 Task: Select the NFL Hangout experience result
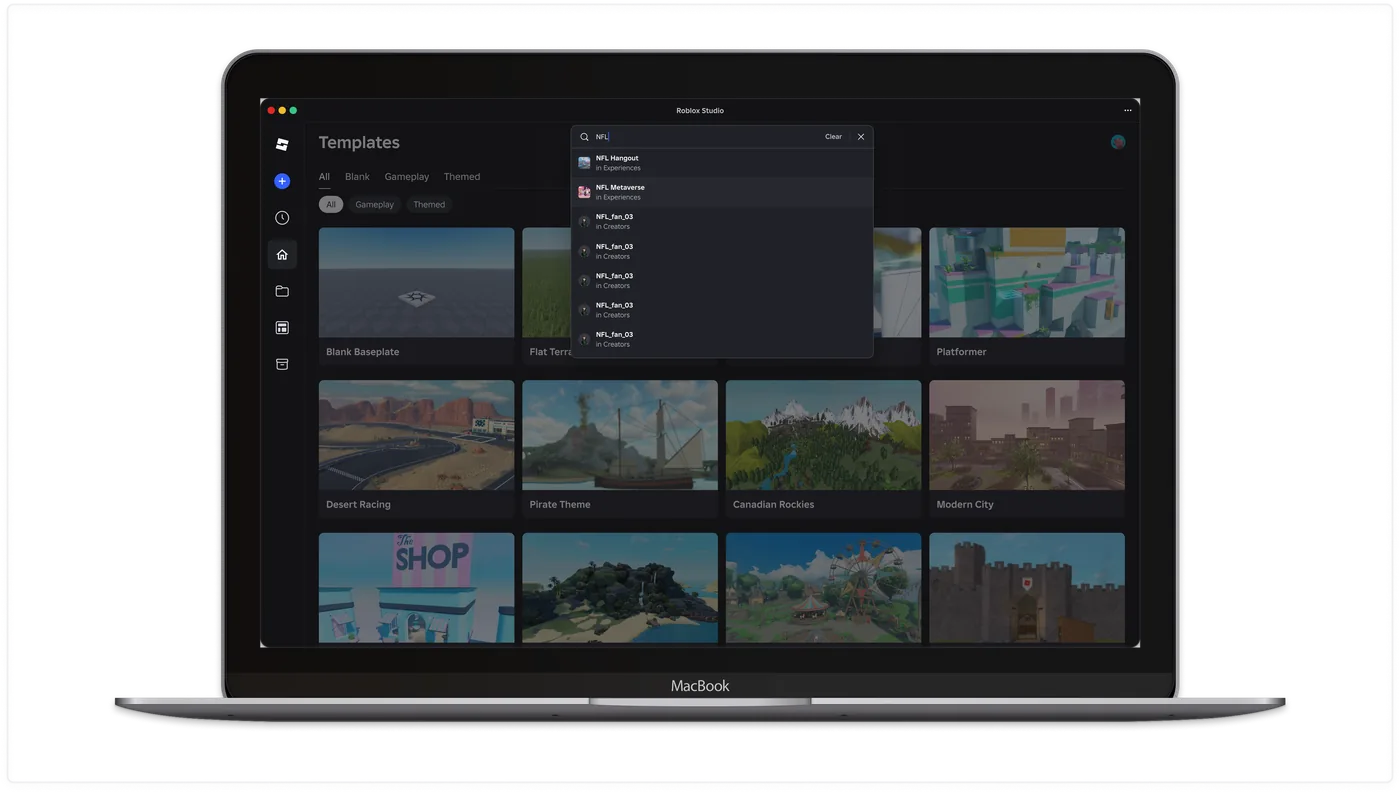click(722, 163)
